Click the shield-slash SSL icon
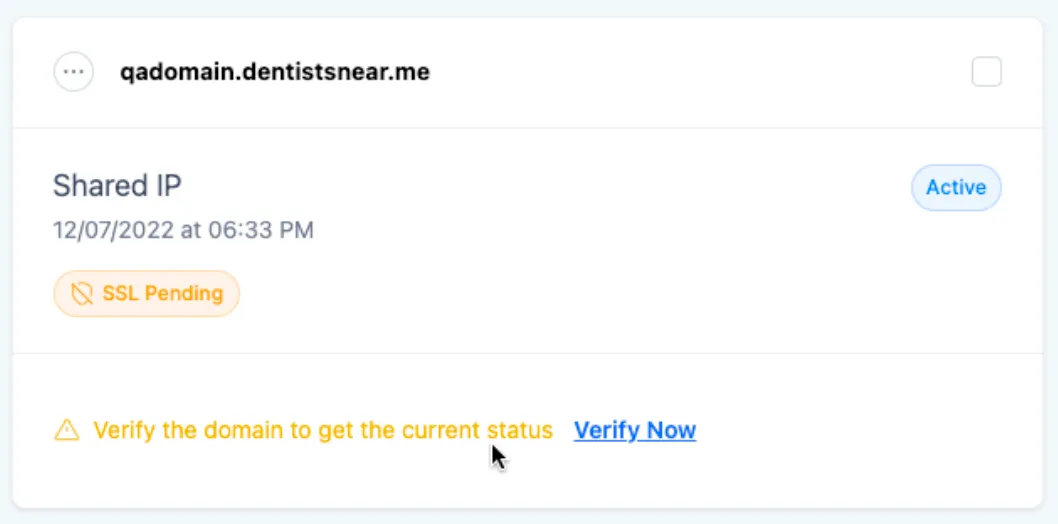 pyautogui.click(x=82, y=293)
